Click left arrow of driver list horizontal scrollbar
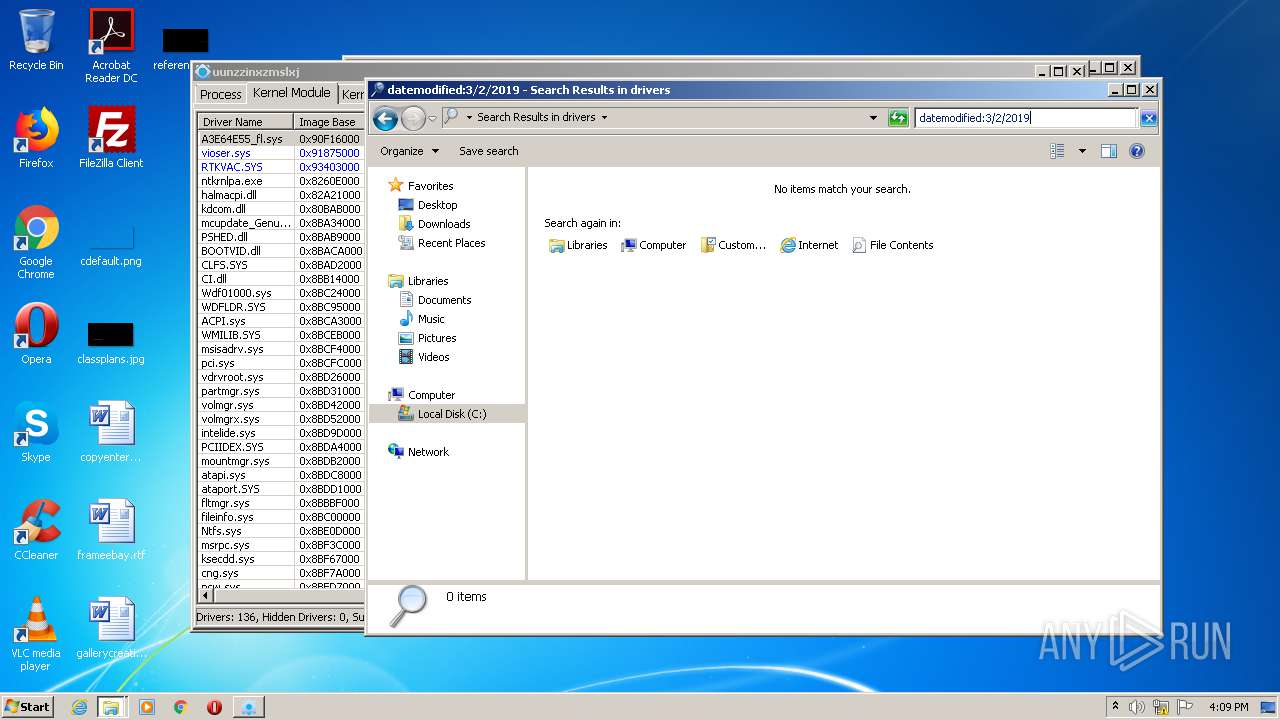 point(205,595)
